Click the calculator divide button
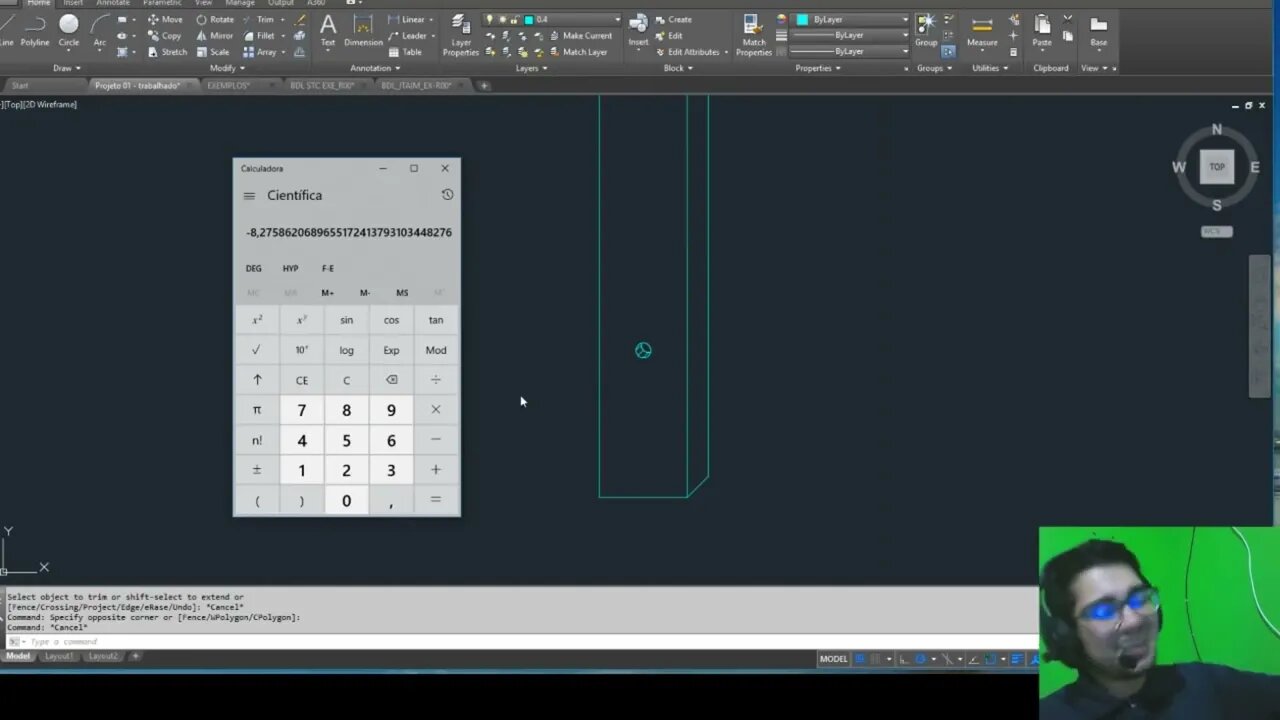 point(435,380)
